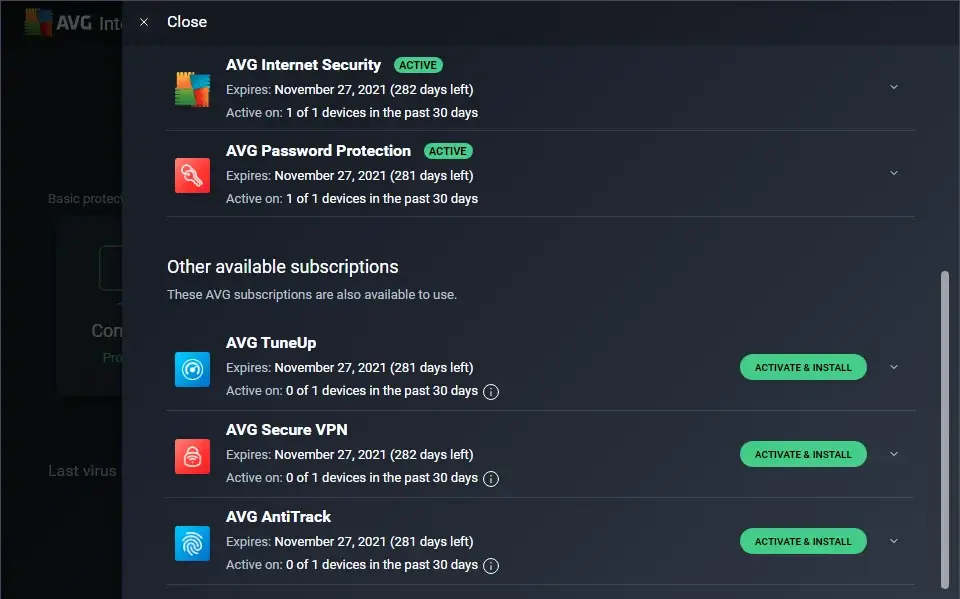Click the ACTIVE badge on Internet Security
The image size is (960, 599).
pyautogui.click(x=418, y=64)
